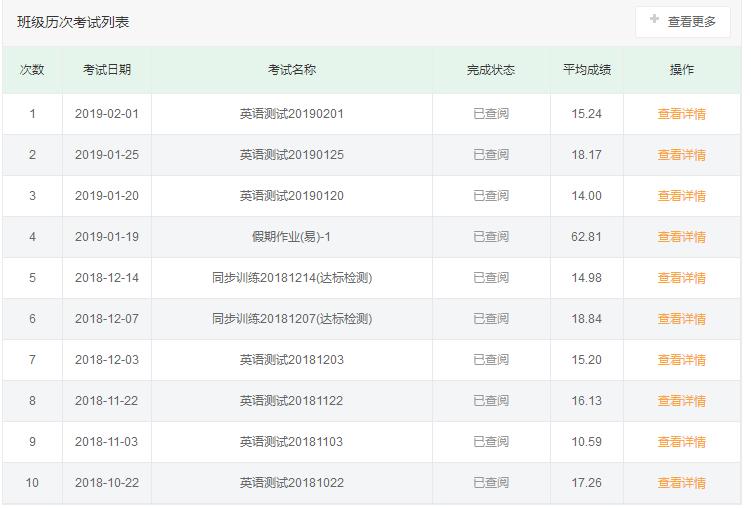751x508 pixels.
Task: Click the average score 17.26
Action: point(587,483)
